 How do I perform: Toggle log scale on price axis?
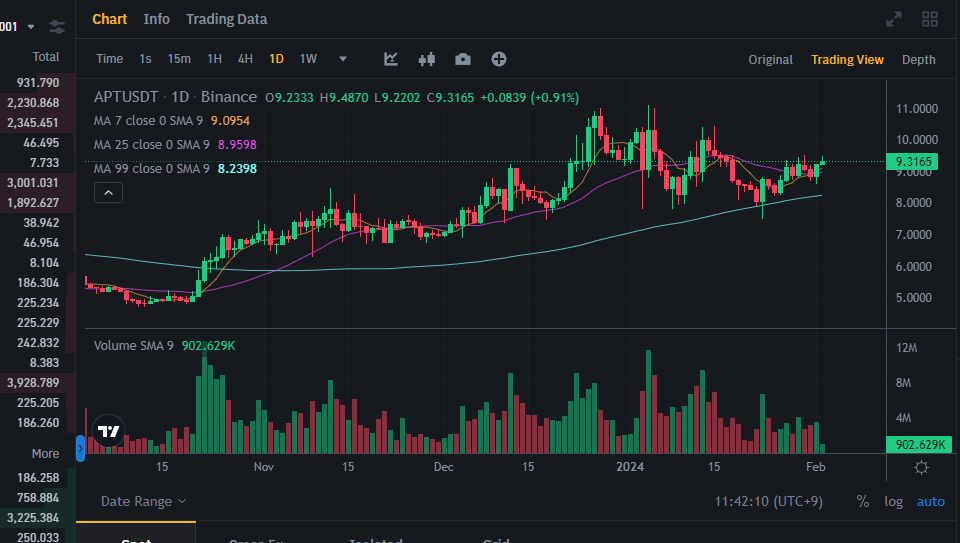(893, 501)
